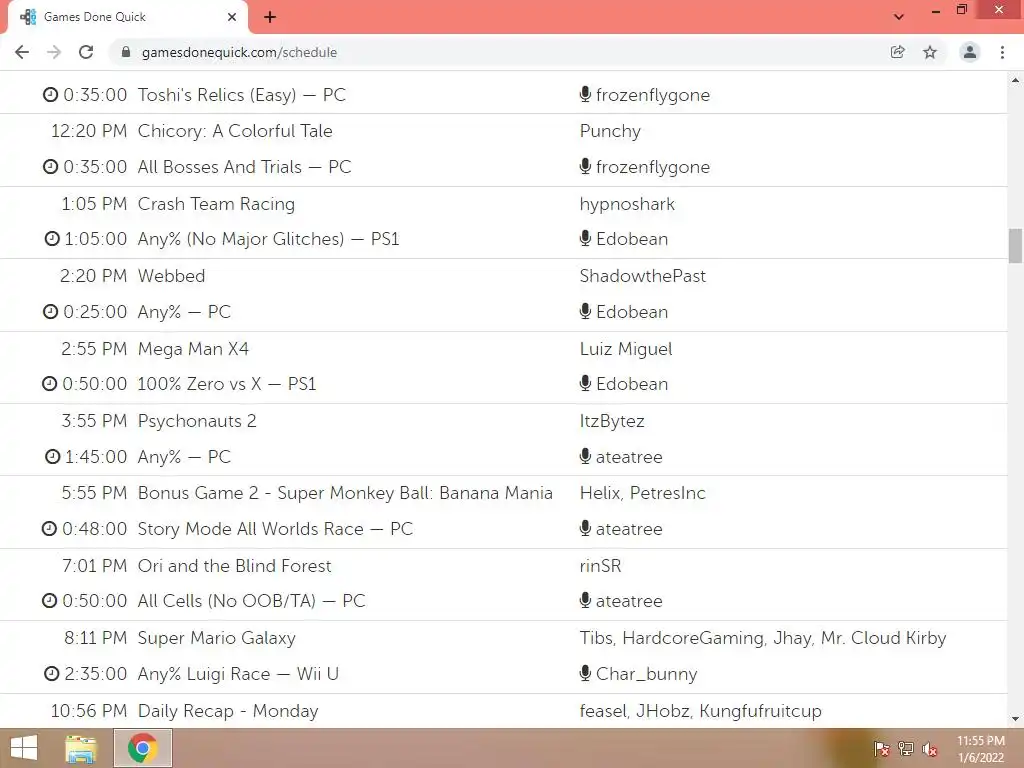Click runner name Luiz Miguel

coord(626,349)
